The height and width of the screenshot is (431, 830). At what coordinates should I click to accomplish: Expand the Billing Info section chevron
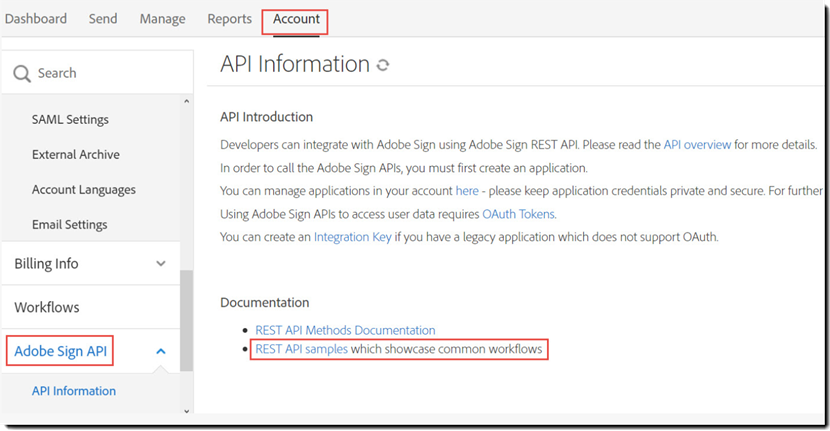pos(161,264)
